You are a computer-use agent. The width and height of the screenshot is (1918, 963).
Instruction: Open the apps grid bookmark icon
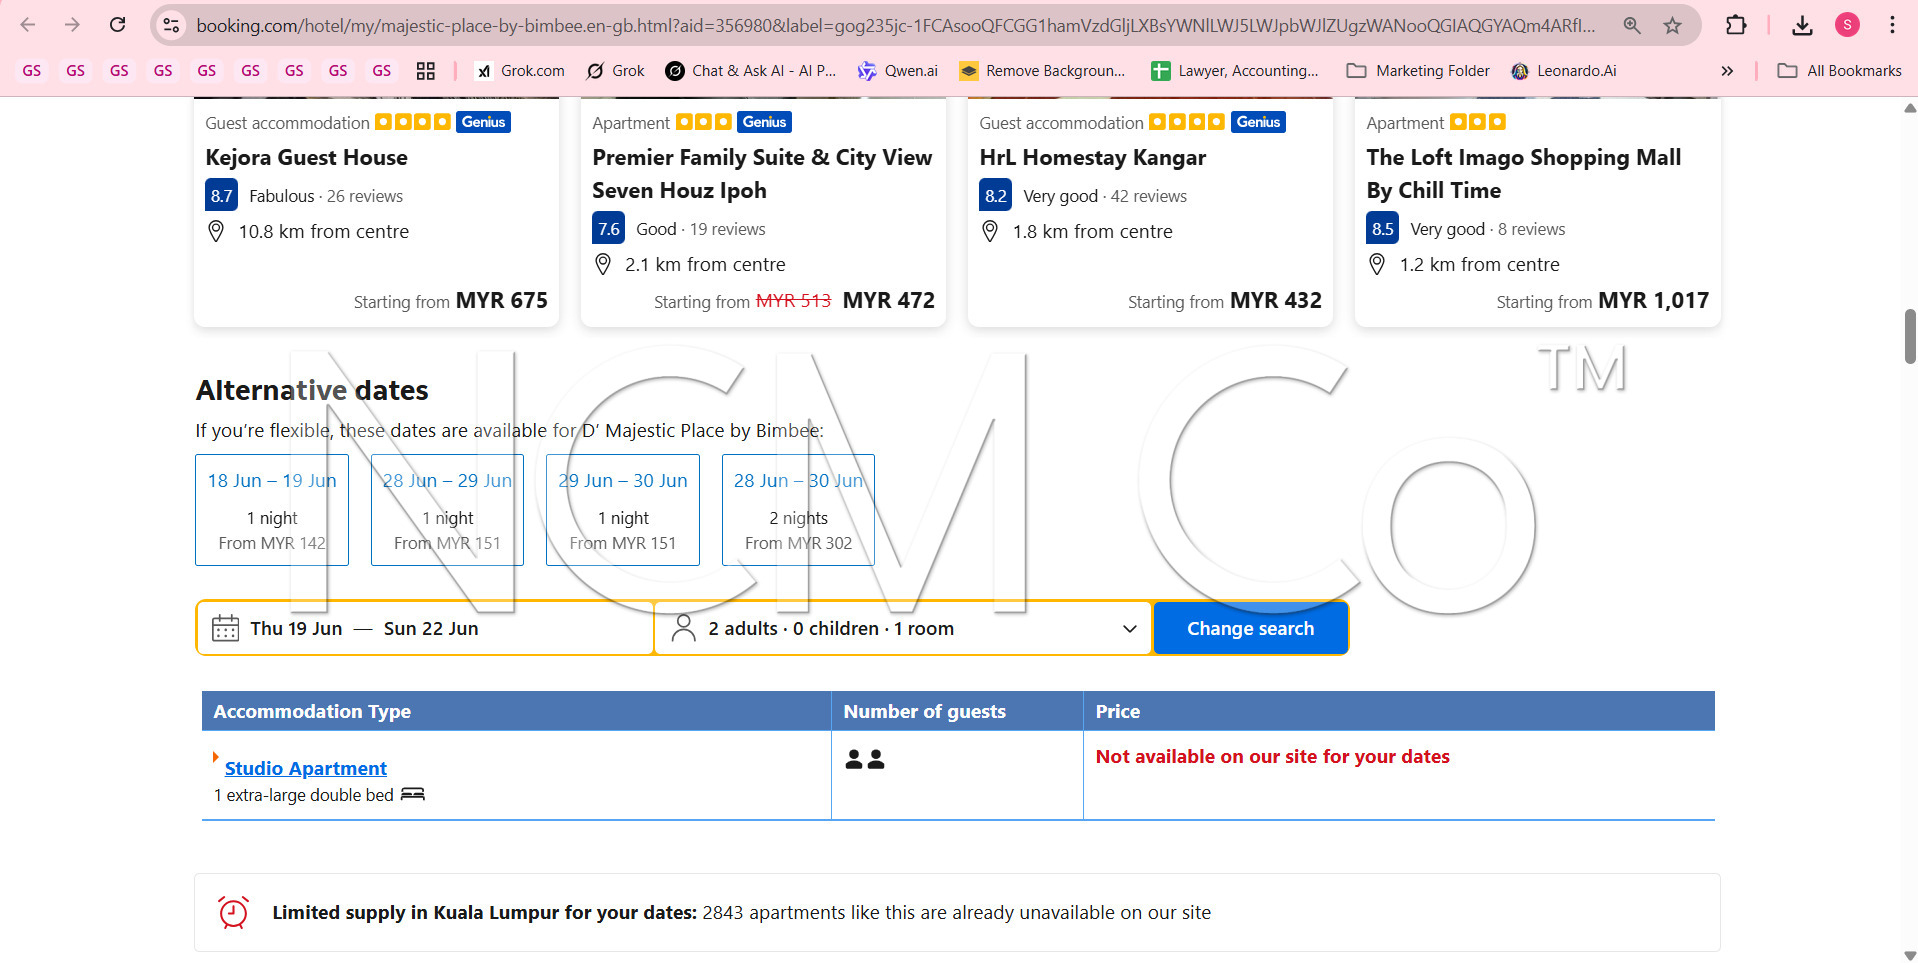click(426, 71)
